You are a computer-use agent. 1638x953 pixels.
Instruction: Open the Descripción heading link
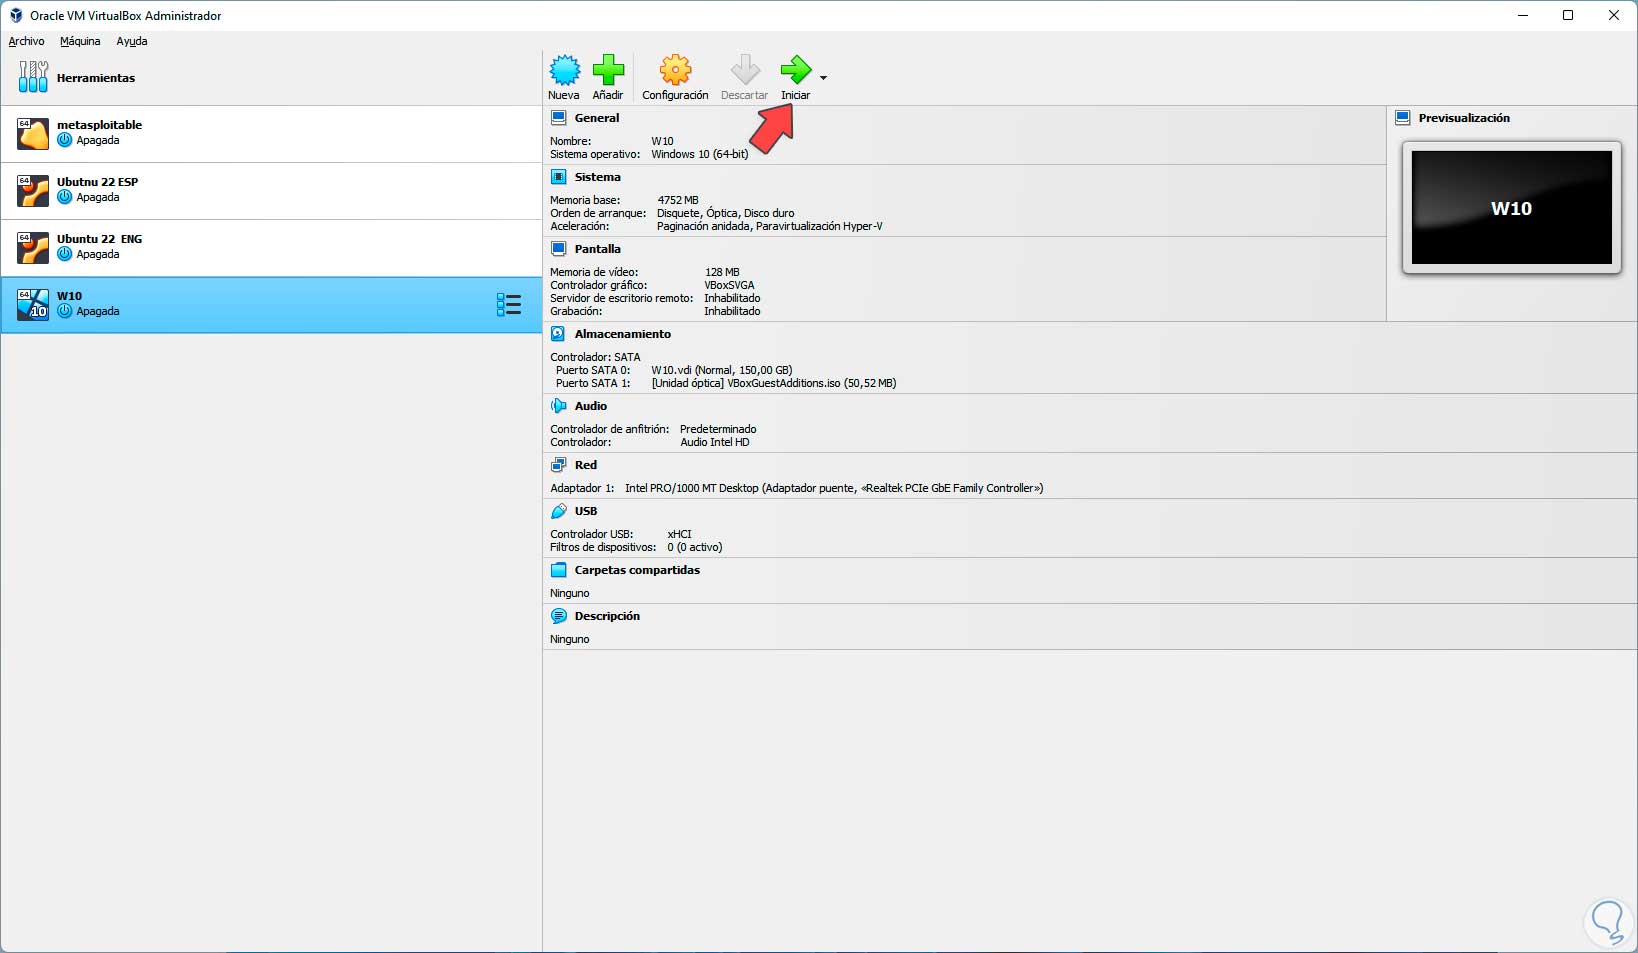pyautogui.click(x=607, y=616)
